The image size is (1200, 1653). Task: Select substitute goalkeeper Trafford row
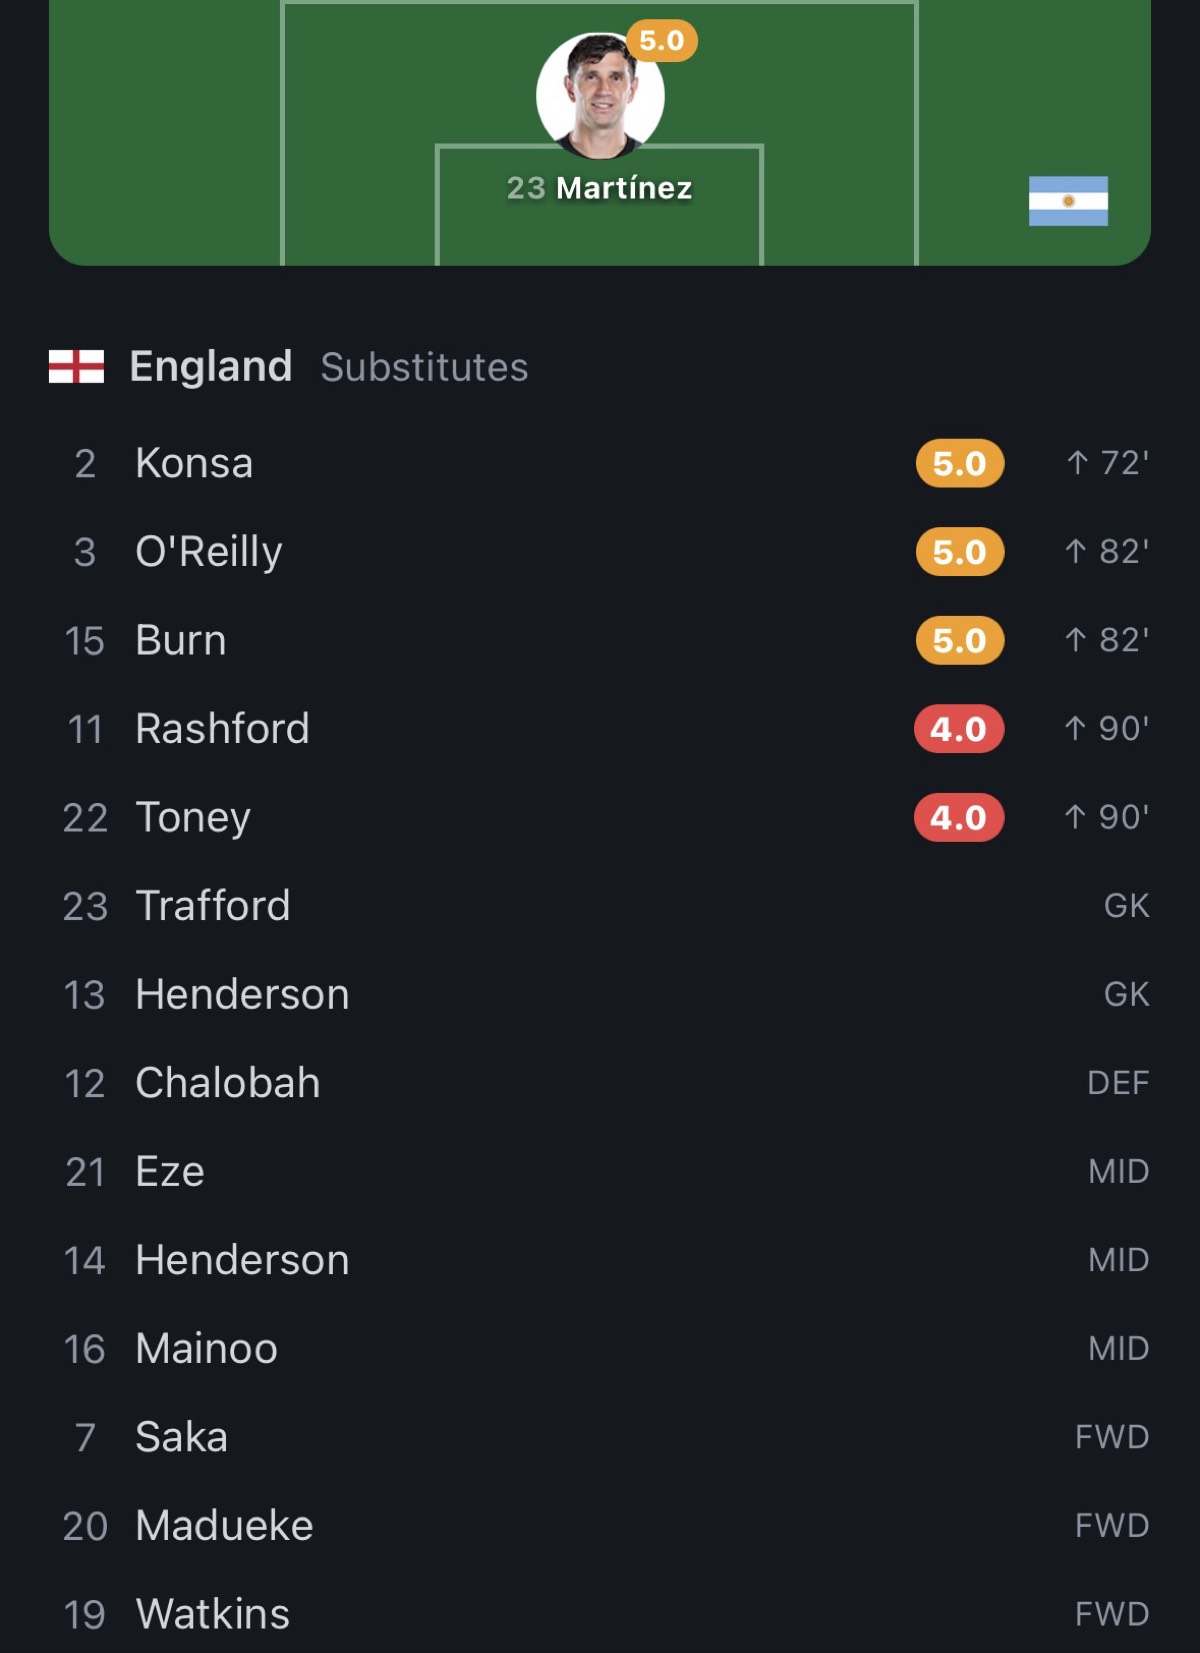pyautogui.click(x=600, y=906)
